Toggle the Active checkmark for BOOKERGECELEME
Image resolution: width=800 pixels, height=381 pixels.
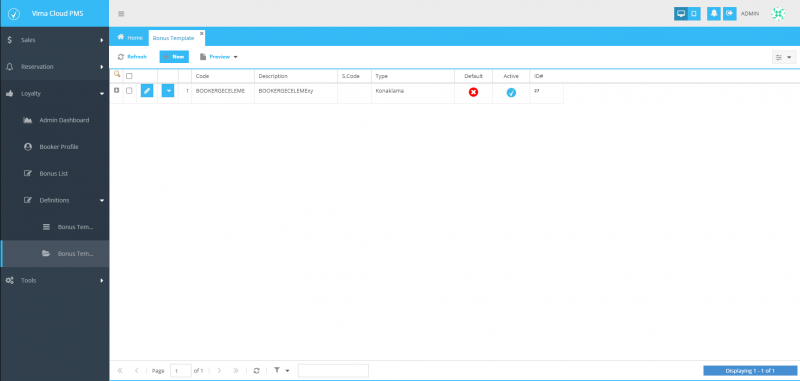coord(511,93)
